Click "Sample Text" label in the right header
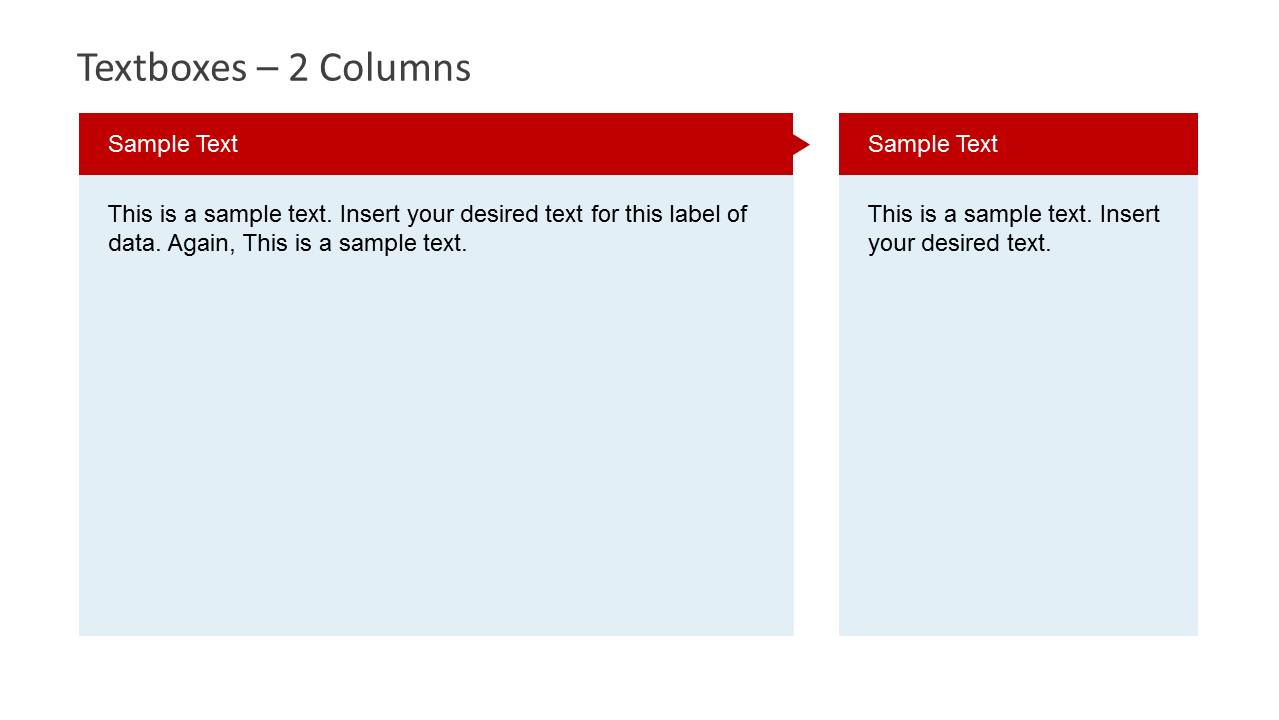The image size is (1279, 720). (933, 144)
